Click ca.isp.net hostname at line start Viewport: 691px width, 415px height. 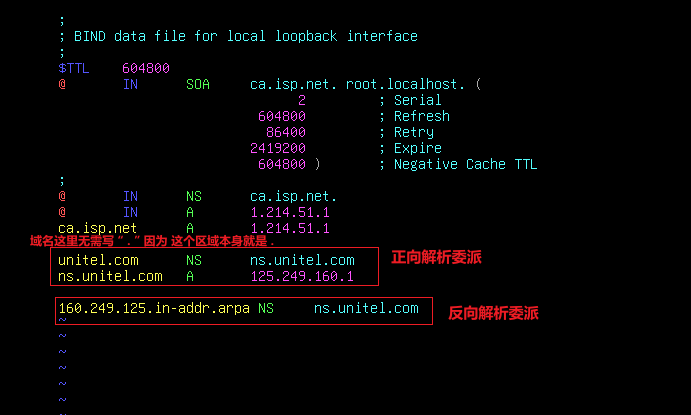click(x=97, y=228)
